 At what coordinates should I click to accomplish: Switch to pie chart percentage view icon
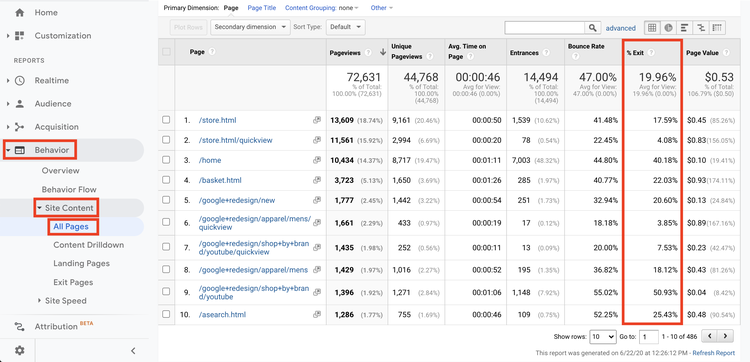(x=668, y=28)
